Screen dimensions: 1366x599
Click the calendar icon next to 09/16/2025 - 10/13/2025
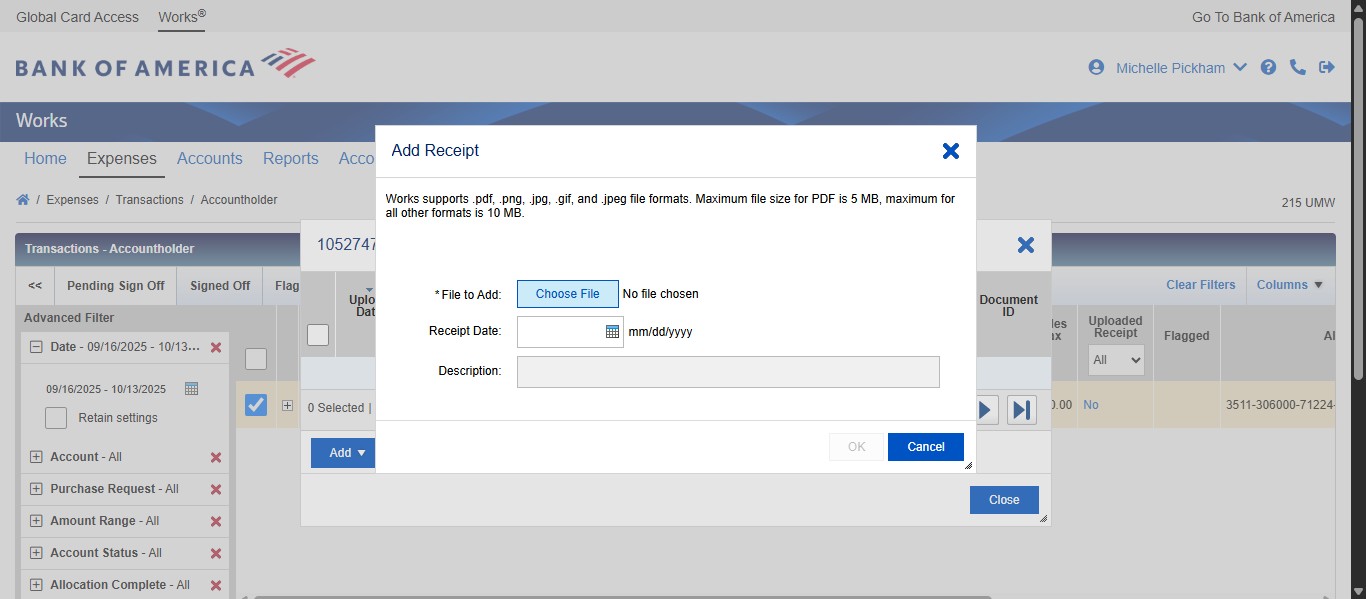point(192,388)
